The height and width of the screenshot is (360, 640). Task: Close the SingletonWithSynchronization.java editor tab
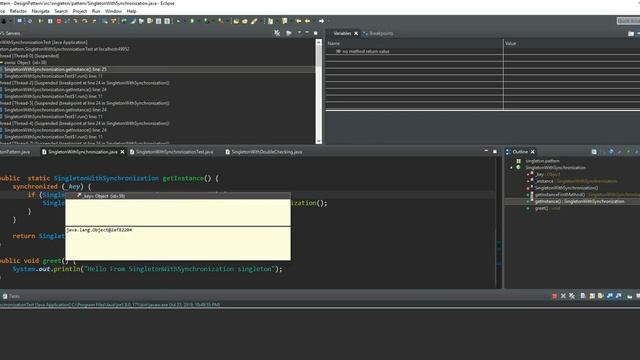click(122, 152)
